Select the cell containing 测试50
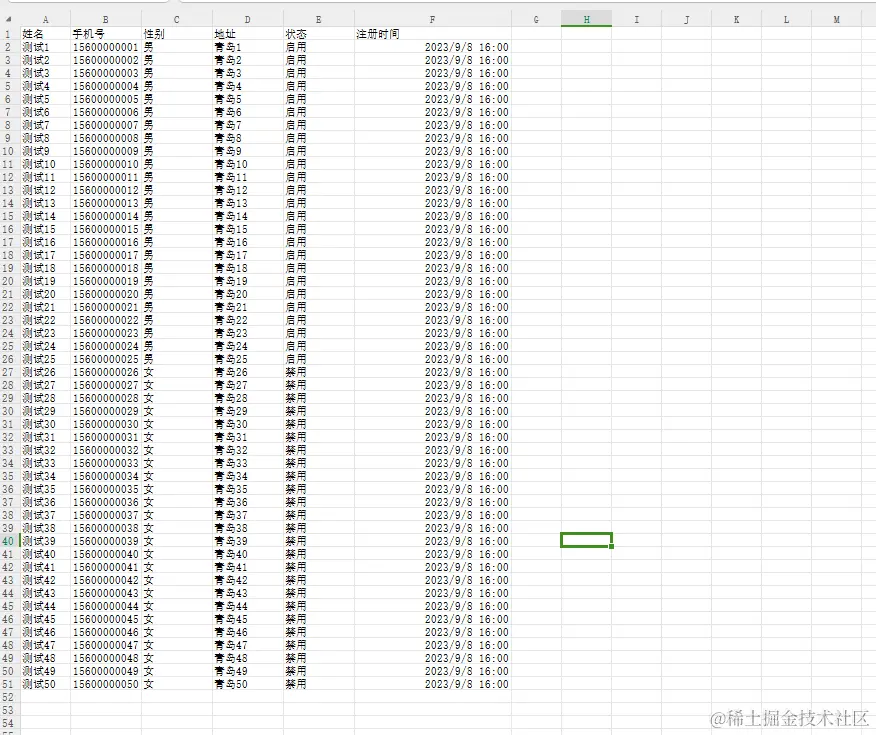The image size is (876, 735). pyautogui.click(x=45, y=685)
